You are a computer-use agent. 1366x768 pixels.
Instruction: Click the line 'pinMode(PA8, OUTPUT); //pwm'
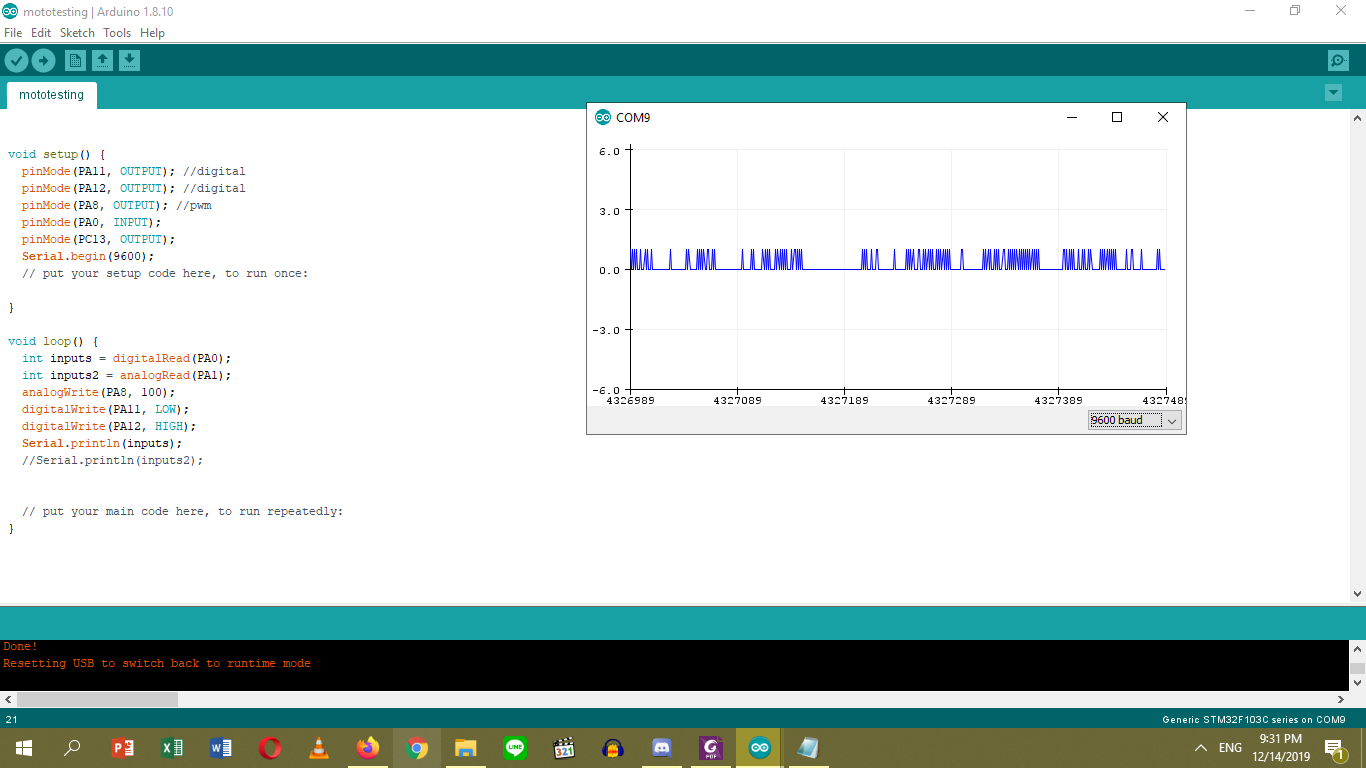pos(116,206)
